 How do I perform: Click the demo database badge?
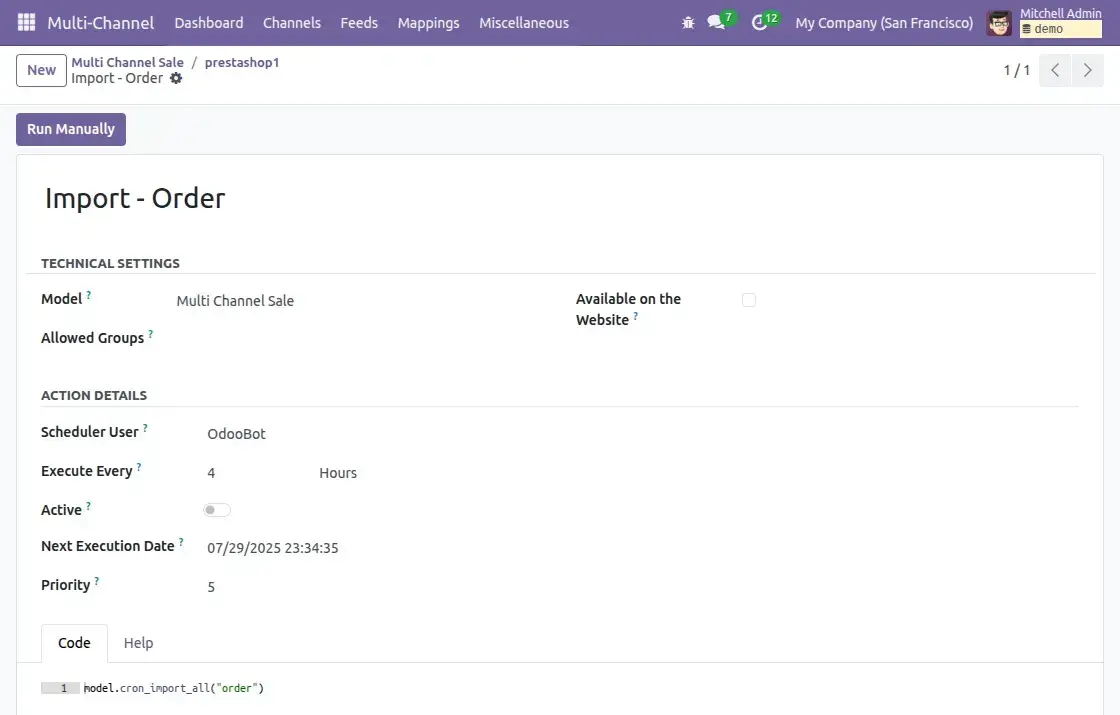click(1060, 29)
